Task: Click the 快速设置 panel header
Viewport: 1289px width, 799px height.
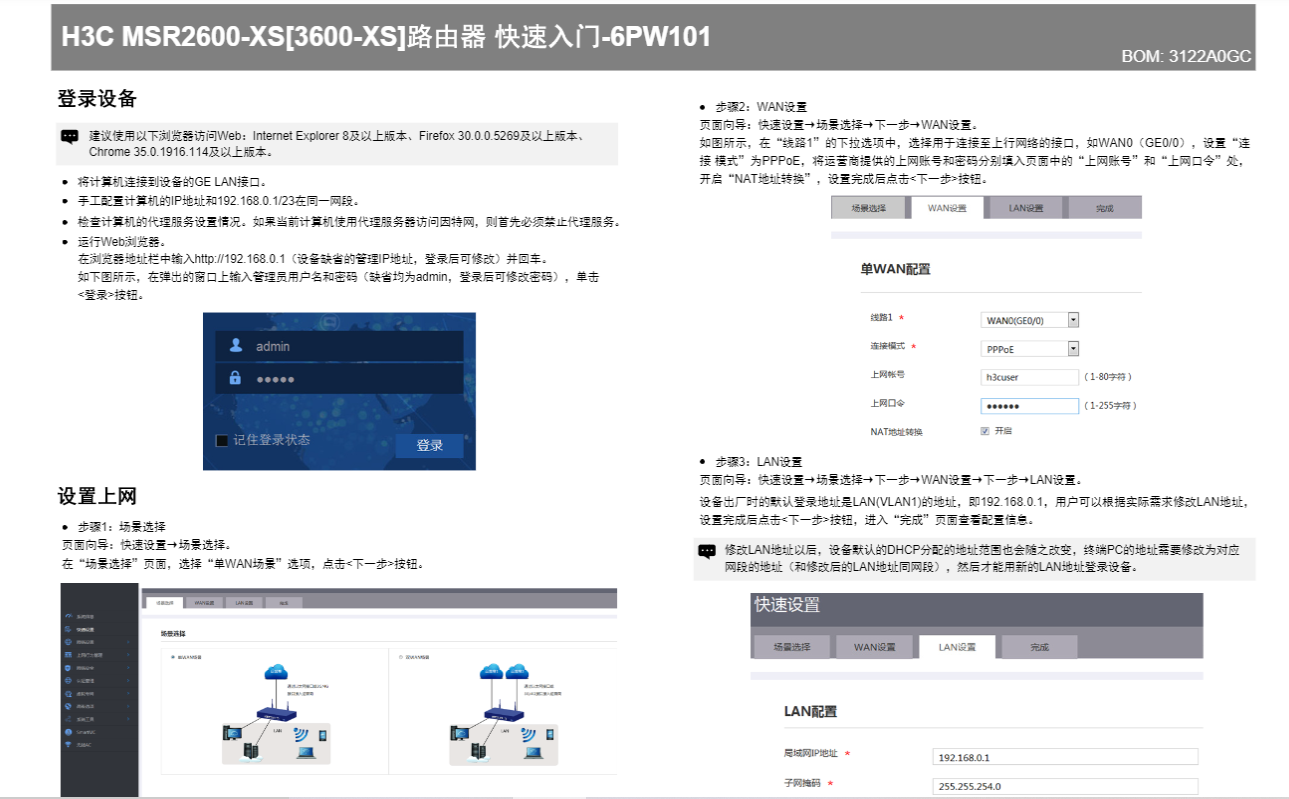Action: tap(976, 610)
